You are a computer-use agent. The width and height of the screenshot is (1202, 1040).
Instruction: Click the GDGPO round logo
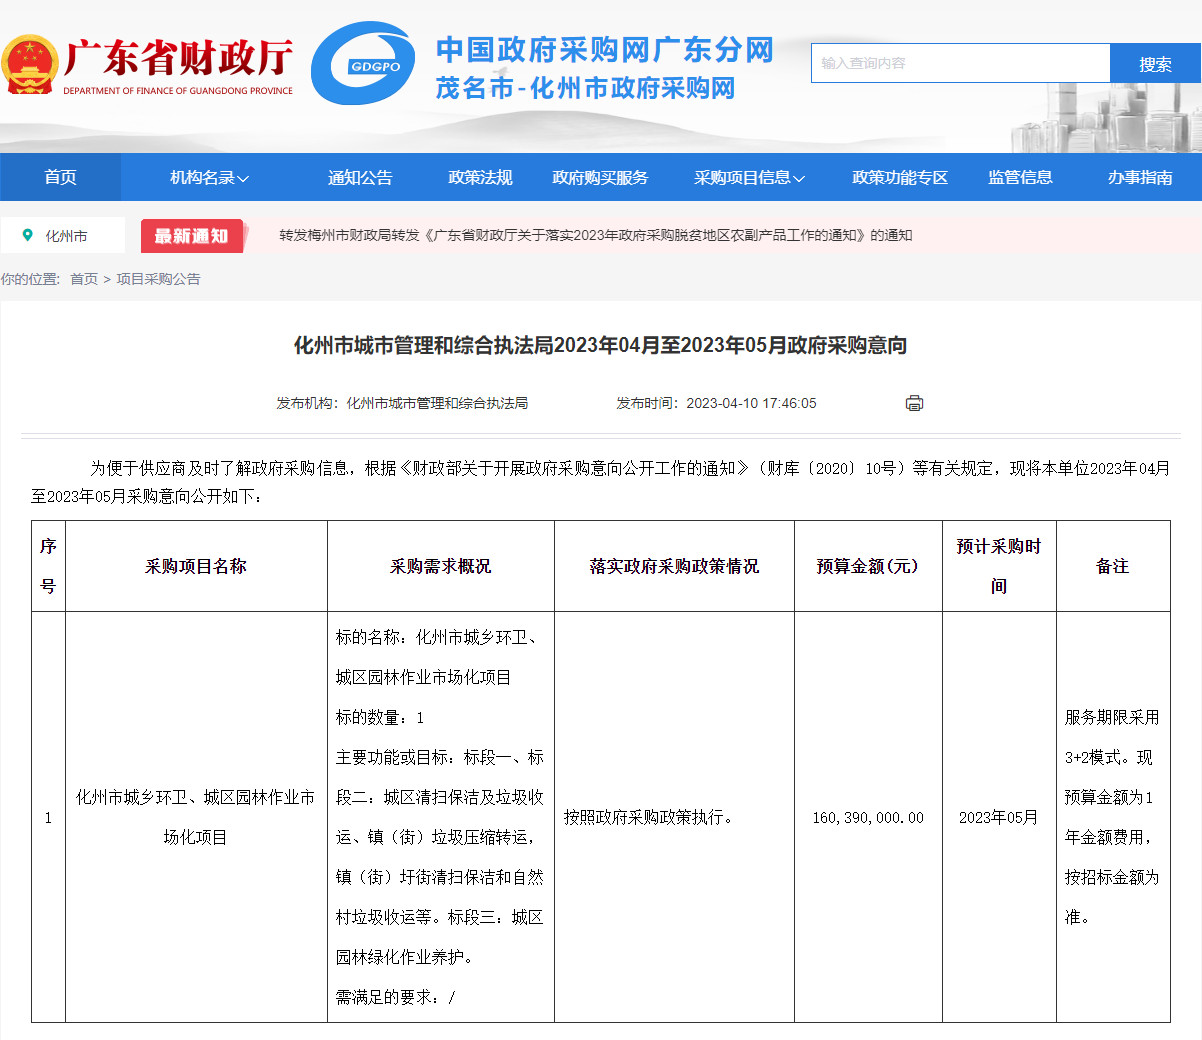click(363, 64)
